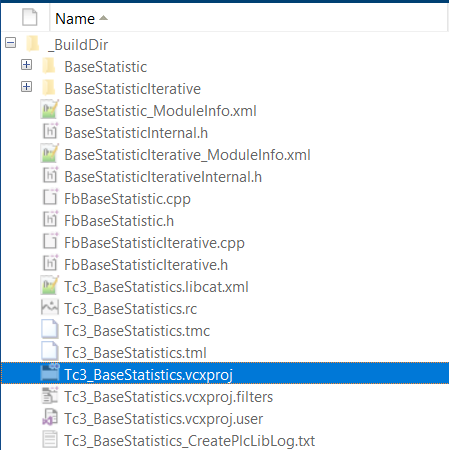Select the file name Tc3_BaseStatistics.rc

pos(131,309)
